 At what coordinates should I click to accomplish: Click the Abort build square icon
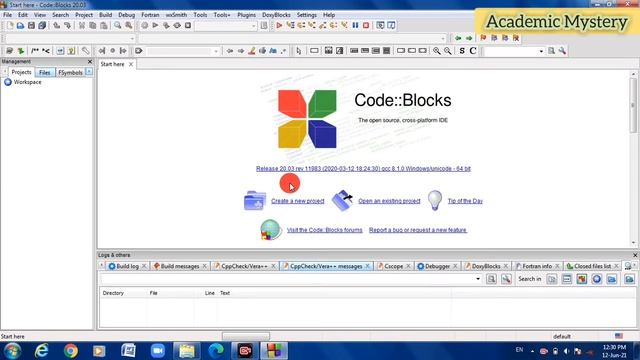188,25
